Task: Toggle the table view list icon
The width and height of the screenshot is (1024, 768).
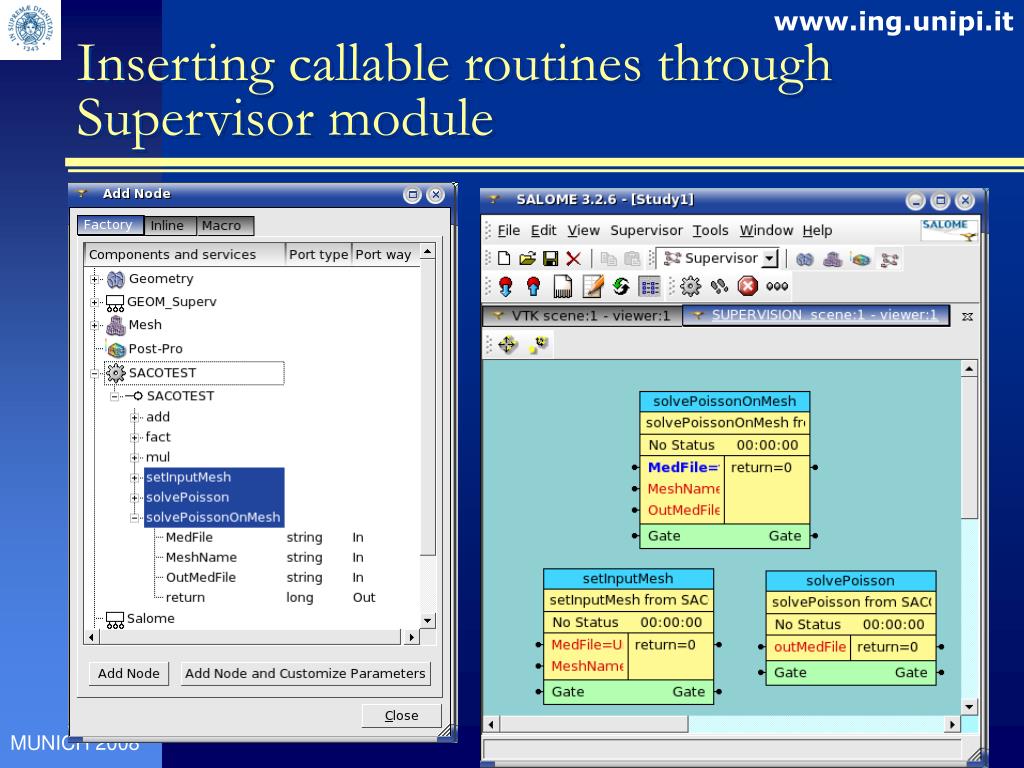Action: point(649,287)
